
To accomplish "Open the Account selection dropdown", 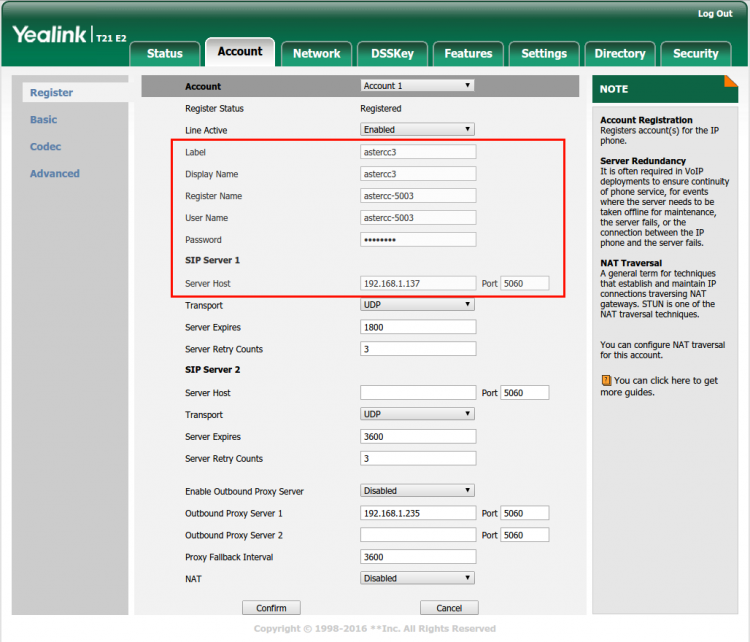I will pos(417,86).
